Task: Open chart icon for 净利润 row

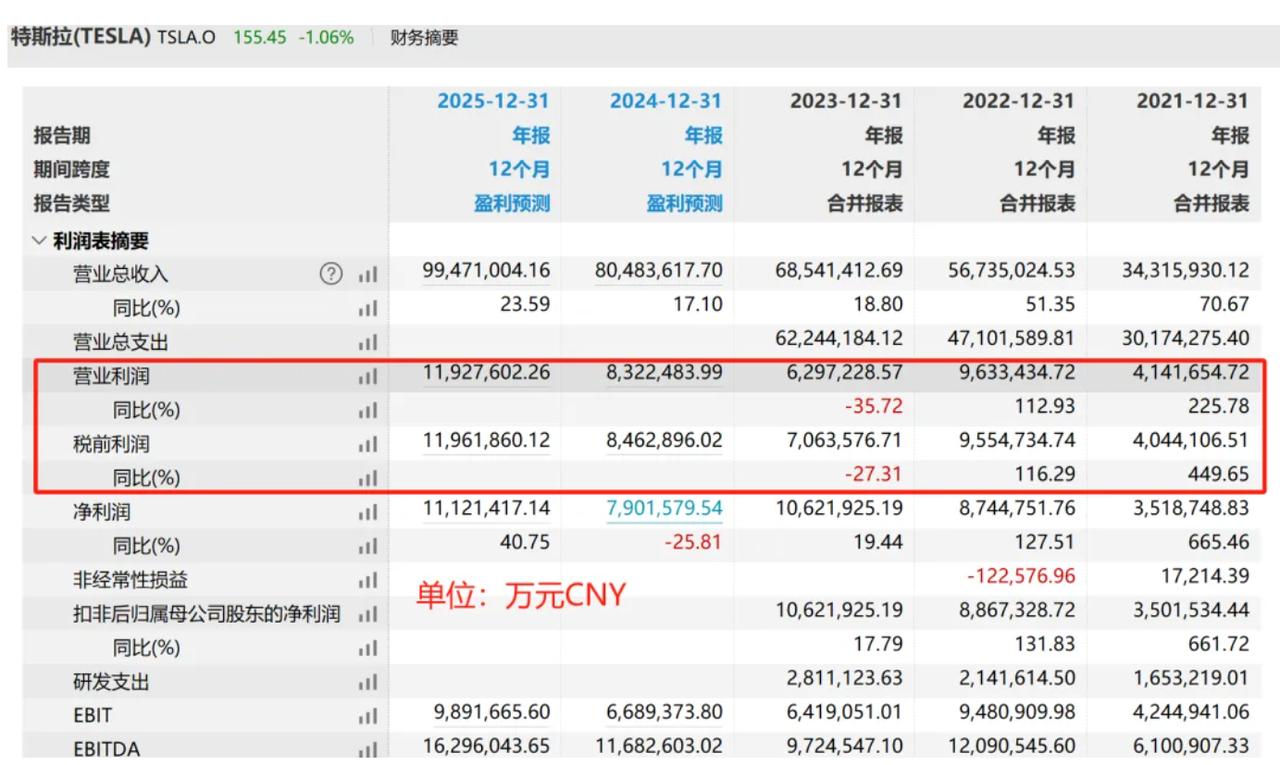Action: tap(368, 512)
